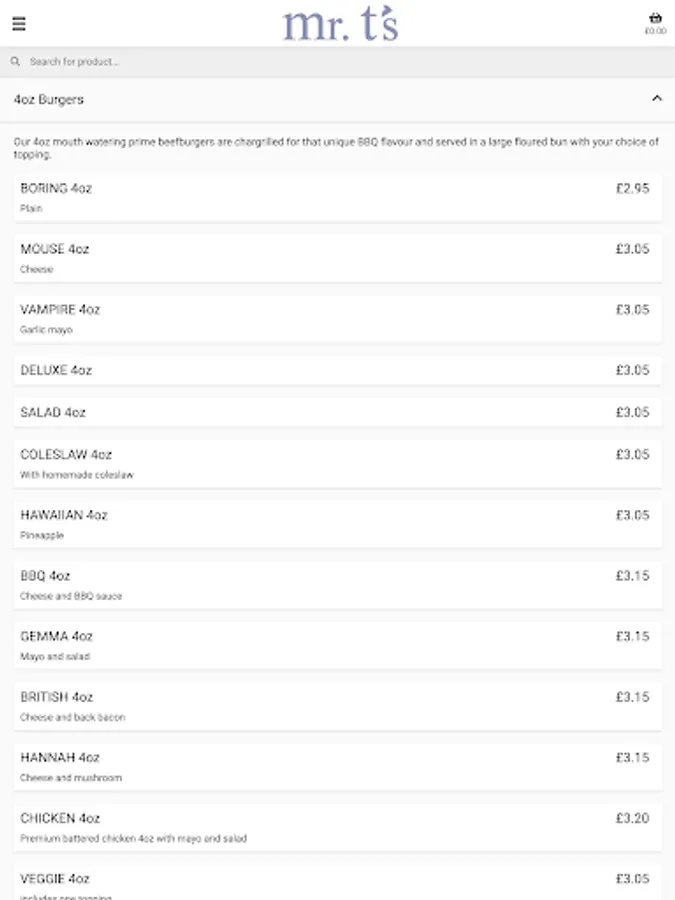Add the MOUSE 4oz cheese burger
Viewport: 675px width, 900px height.
(x=337, y=258)
